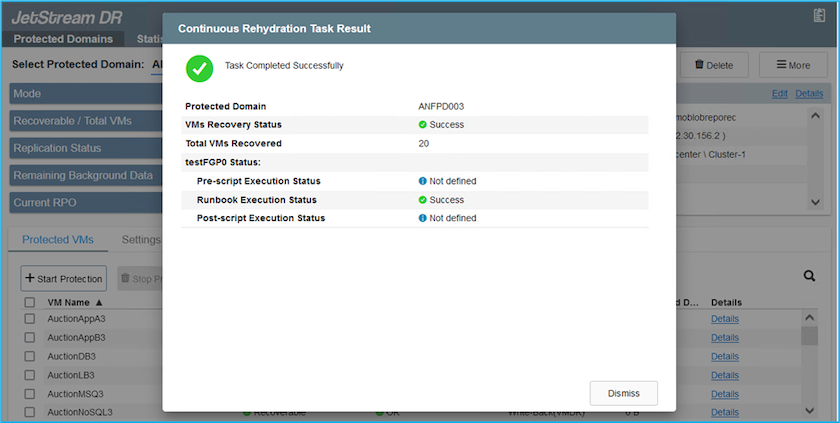Click the Start Protection button
Screen dimensions: 840x423
(64, 278)
